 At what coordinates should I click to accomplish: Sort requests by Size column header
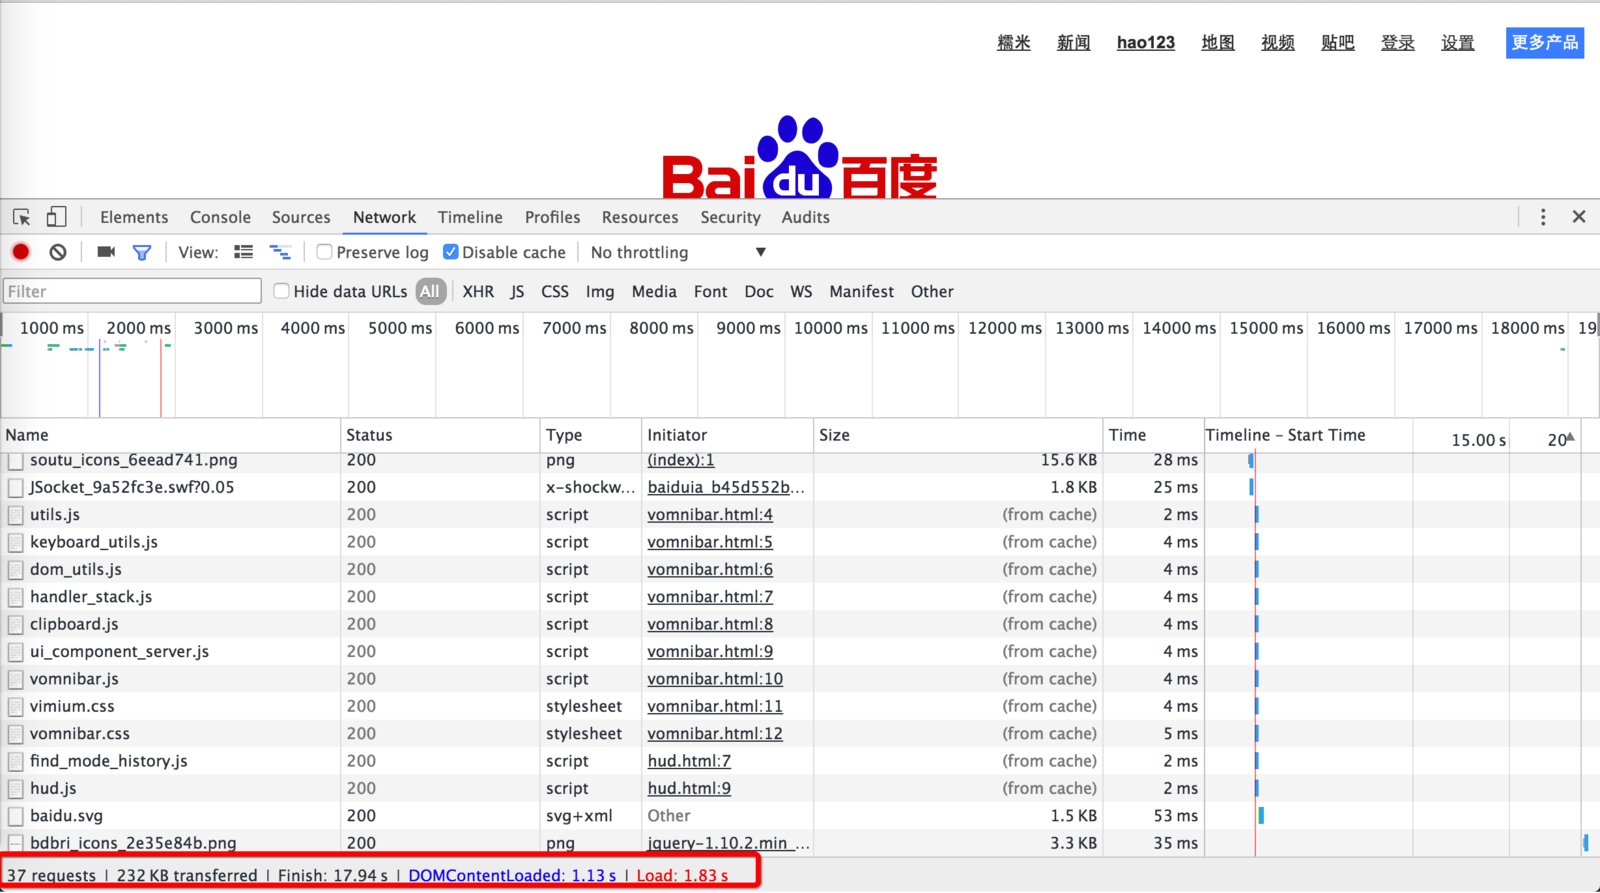click(x=958, y=435)
